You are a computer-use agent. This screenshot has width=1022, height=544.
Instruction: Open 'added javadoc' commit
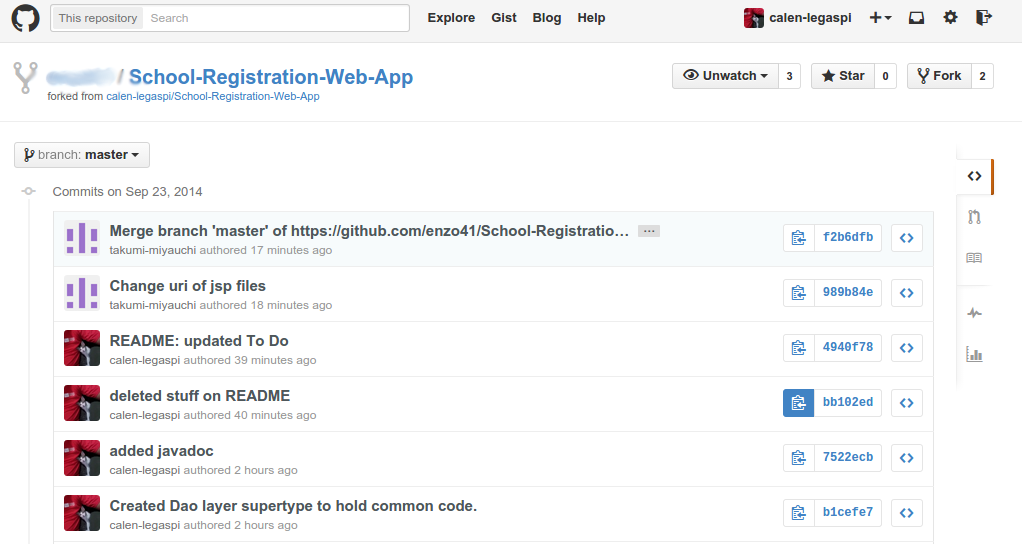[162, 451]
